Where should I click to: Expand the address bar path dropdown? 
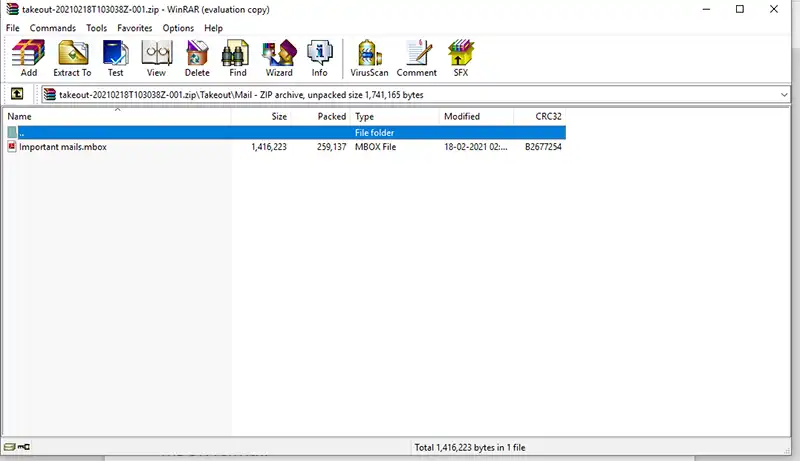click(784, 94)
